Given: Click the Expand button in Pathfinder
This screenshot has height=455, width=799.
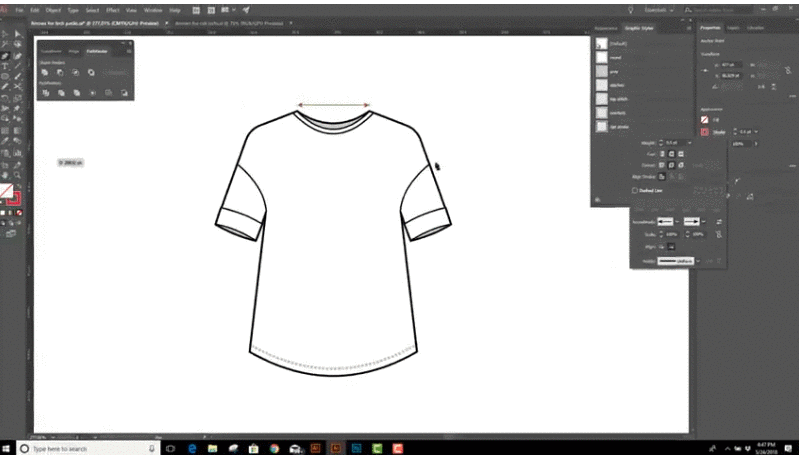Looking at the screenshot, I should click(x=115, y=72).
